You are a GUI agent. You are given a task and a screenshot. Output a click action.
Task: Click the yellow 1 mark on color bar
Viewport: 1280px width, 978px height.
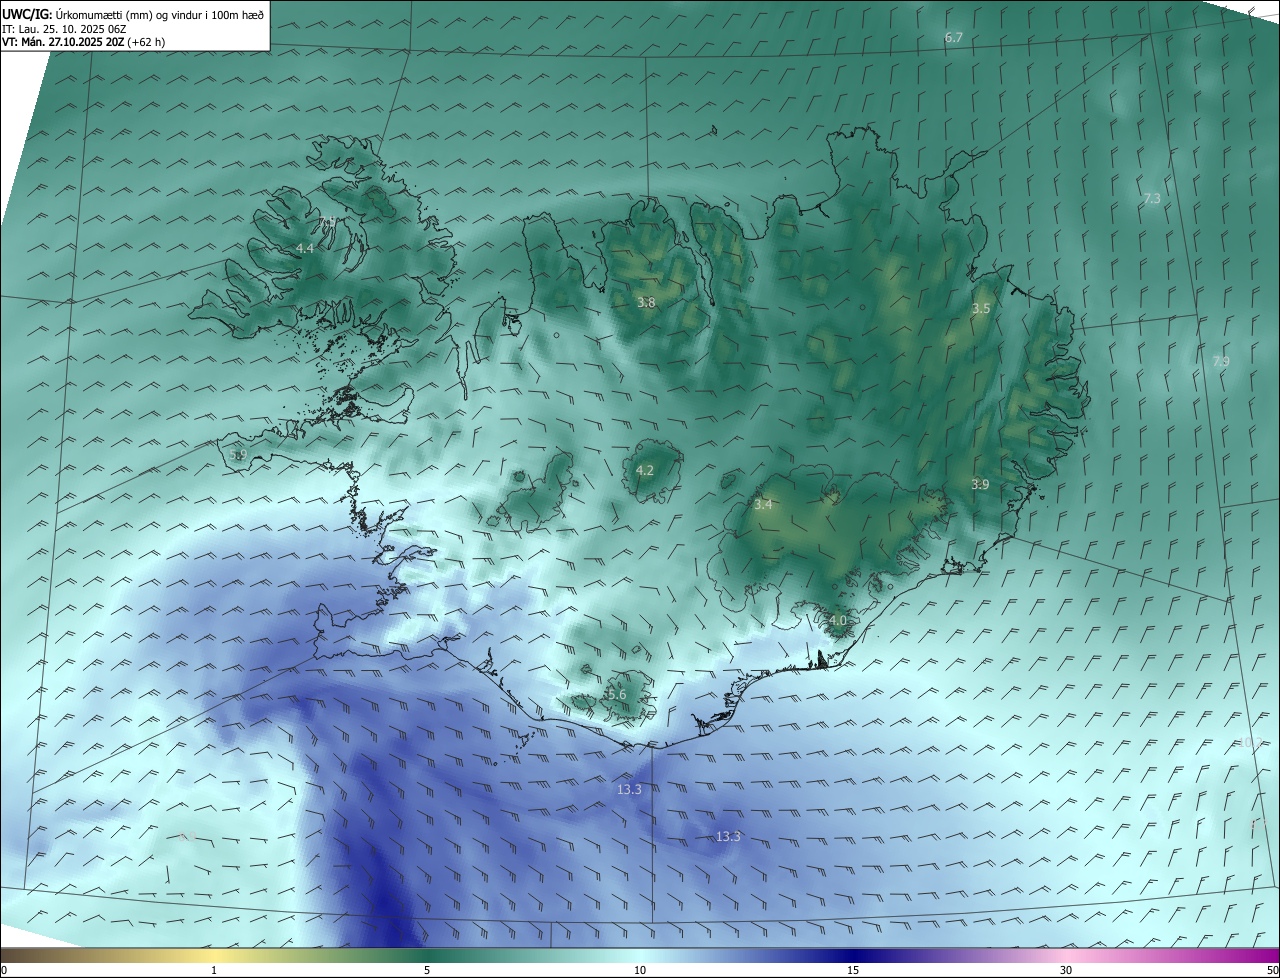[x=214, y=970]
